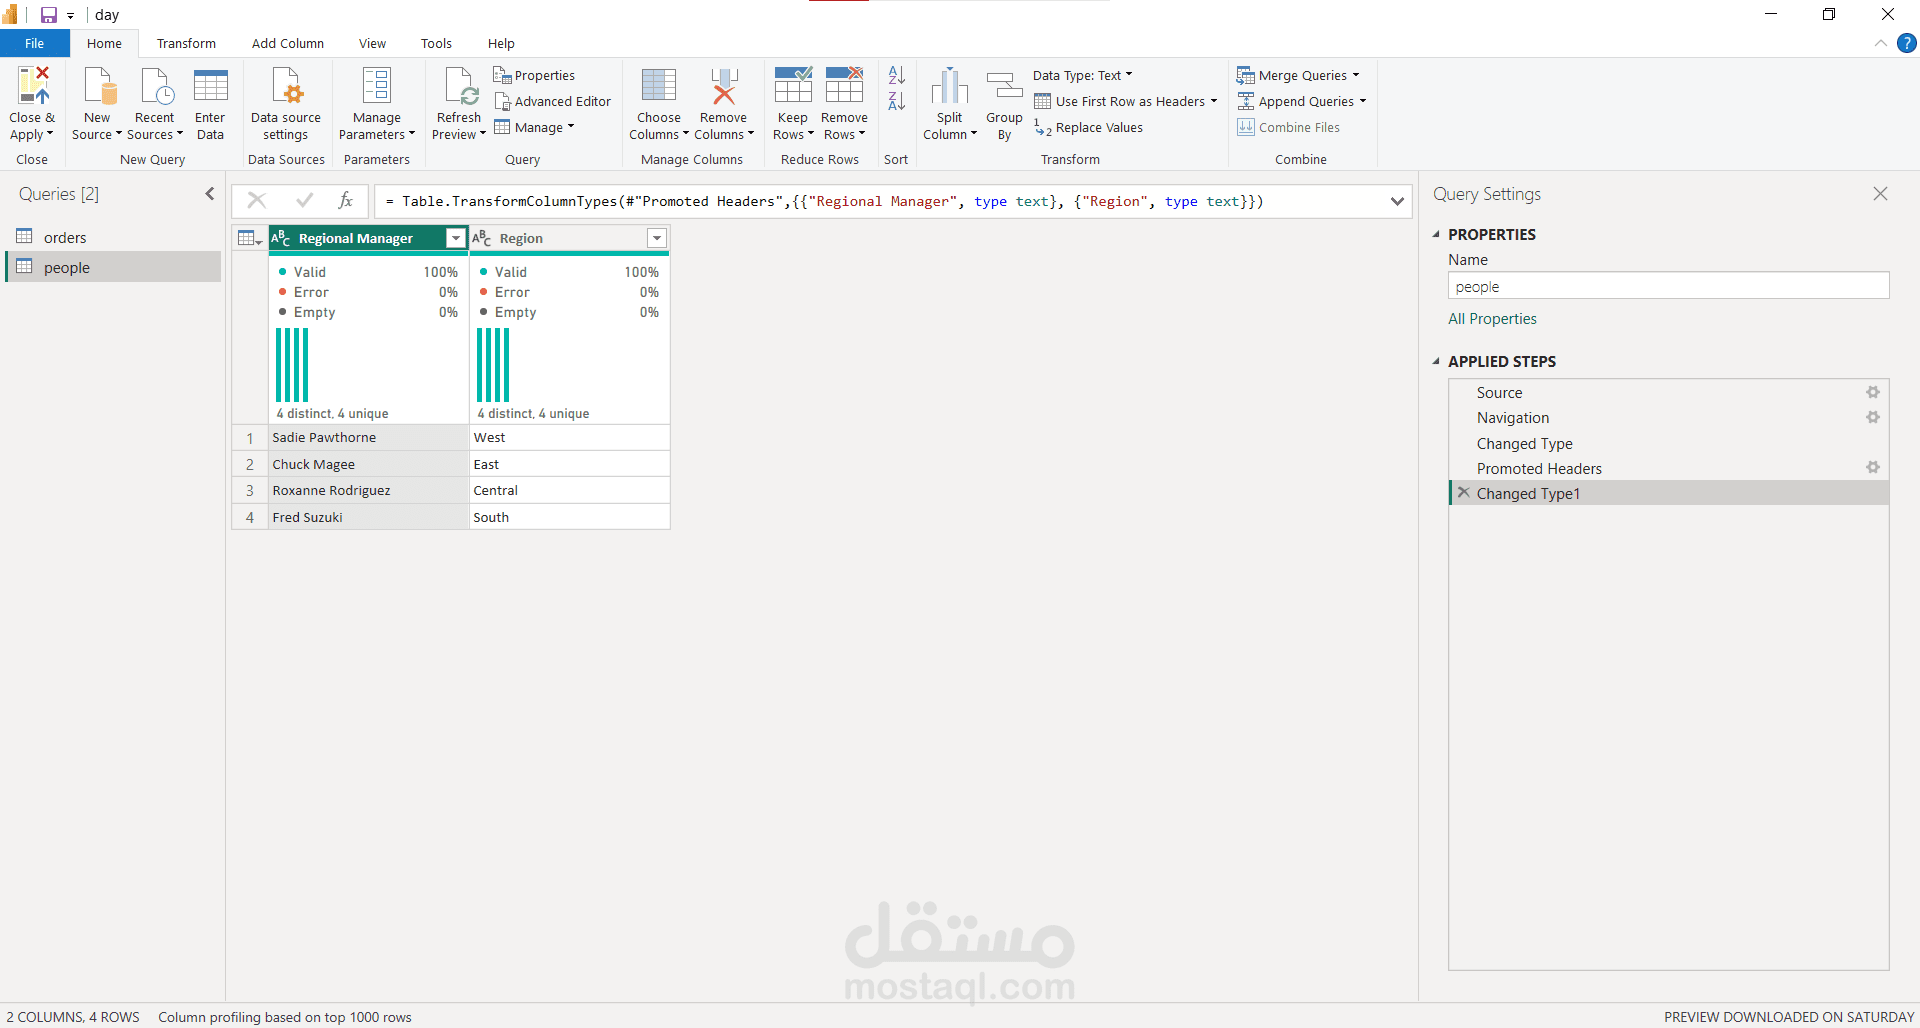Viewport: 1920px width, 1028px height.
Task: Expand the formula bar
Action: click(x=1397, y=201)
